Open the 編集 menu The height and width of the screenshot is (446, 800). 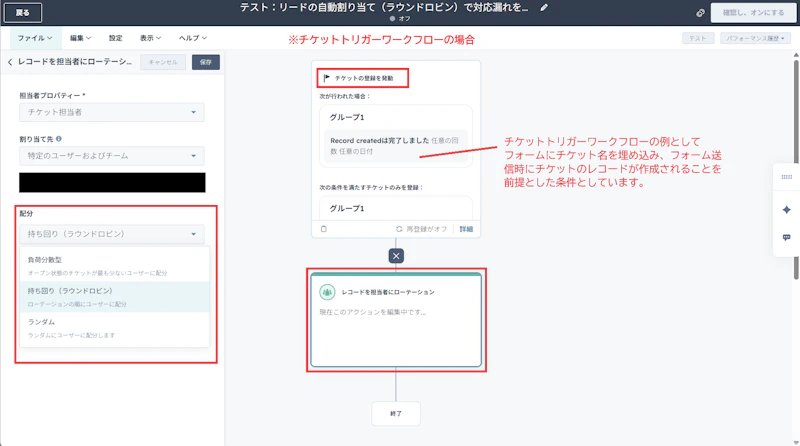pyautogui.click(x=80, y=38)
